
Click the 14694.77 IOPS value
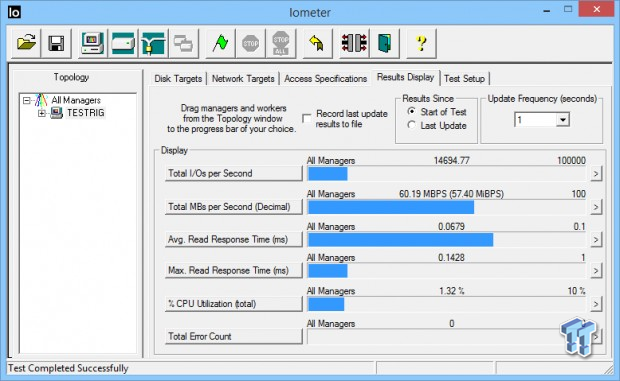tap(452, 160)
